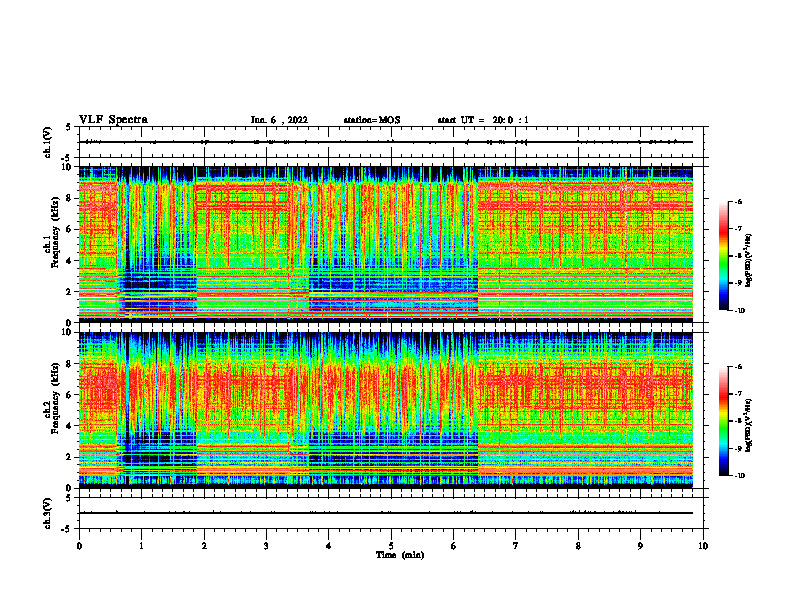This screenshot has height=612, width=792.
Task: Click inside the ch.2 spectrogram panel
Action: click(x=386, y=410)
